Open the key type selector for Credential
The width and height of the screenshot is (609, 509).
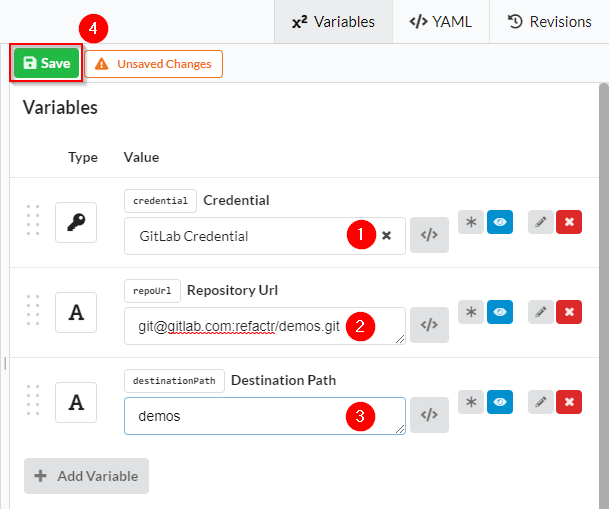pyautogui.click(x=75, y=222)
